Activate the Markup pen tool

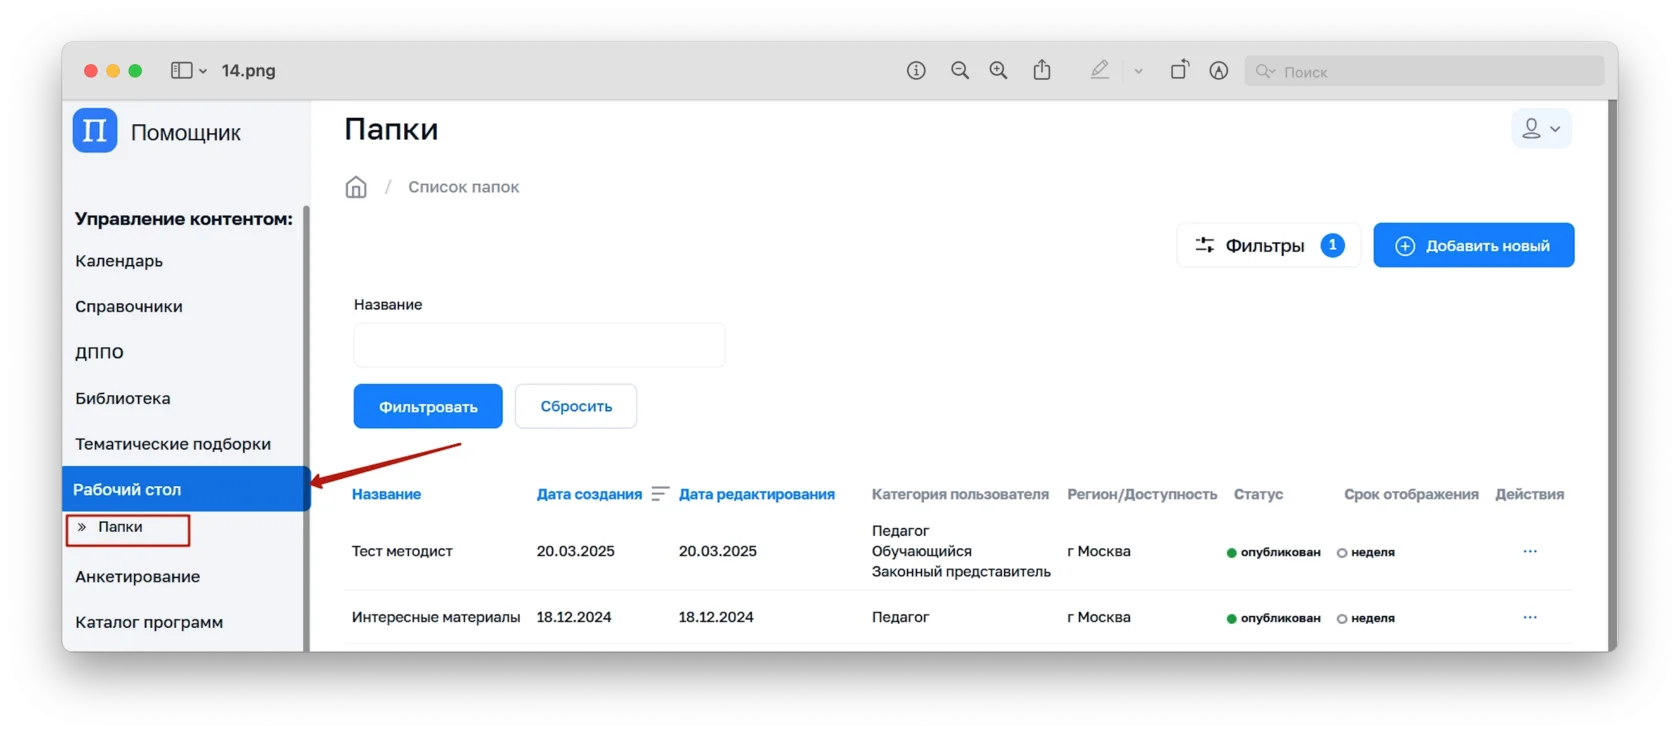tap(1100, 70)
